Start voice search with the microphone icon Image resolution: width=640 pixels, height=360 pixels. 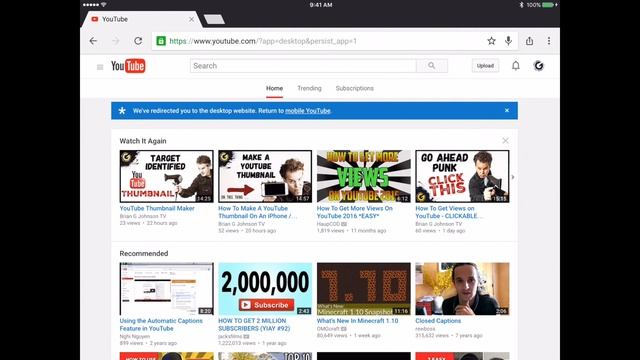click(508, 41)
